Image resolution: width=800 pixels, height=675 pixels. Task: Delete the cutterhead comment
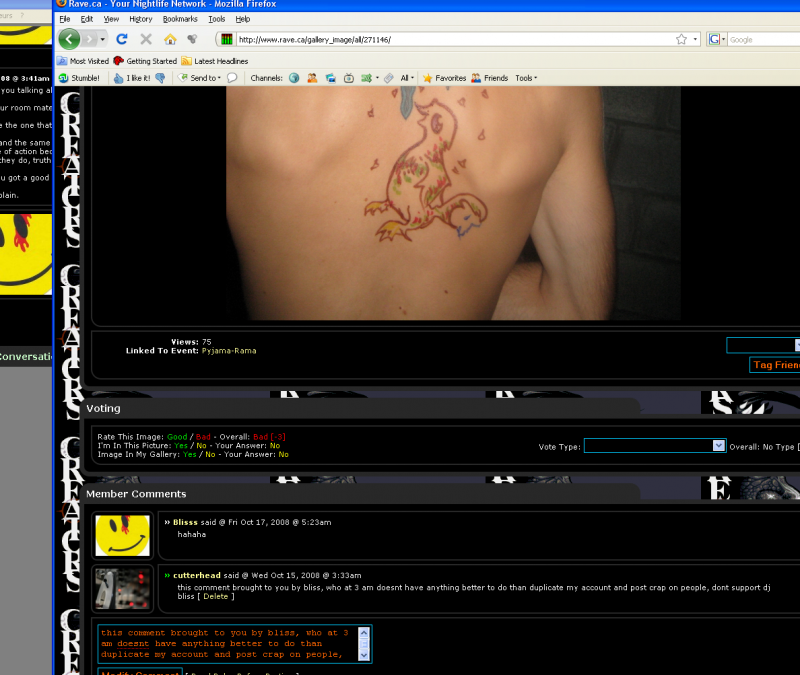(216, 596)
